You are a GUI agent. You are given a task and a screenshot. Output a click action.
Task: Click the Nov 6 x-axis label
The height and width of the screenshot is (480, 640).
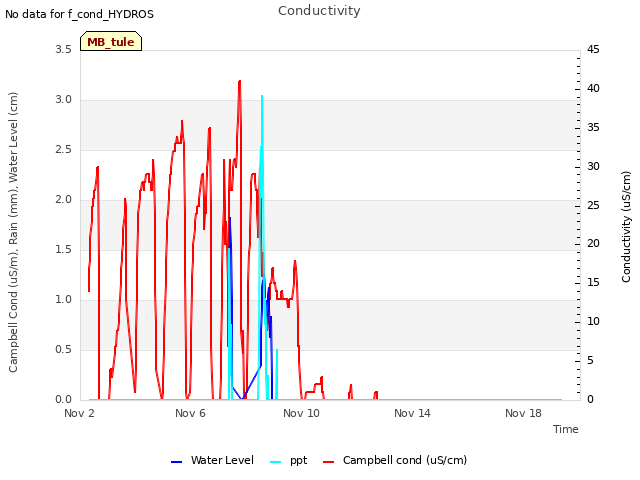[x=190, y=413]
